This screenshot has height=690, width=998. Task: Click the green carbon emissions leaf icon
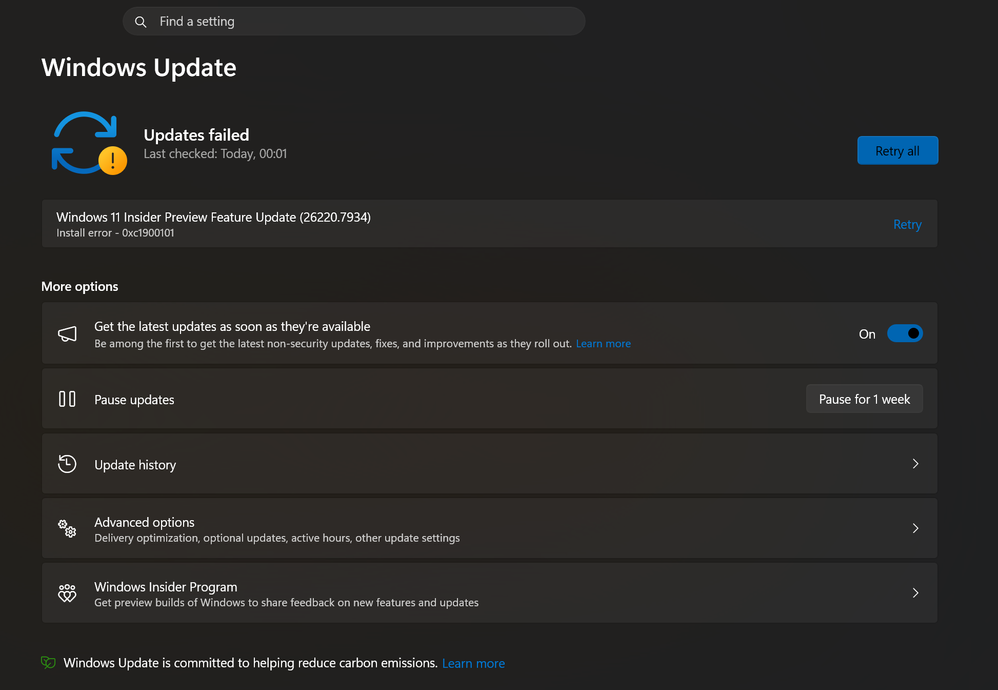[48, 663]
